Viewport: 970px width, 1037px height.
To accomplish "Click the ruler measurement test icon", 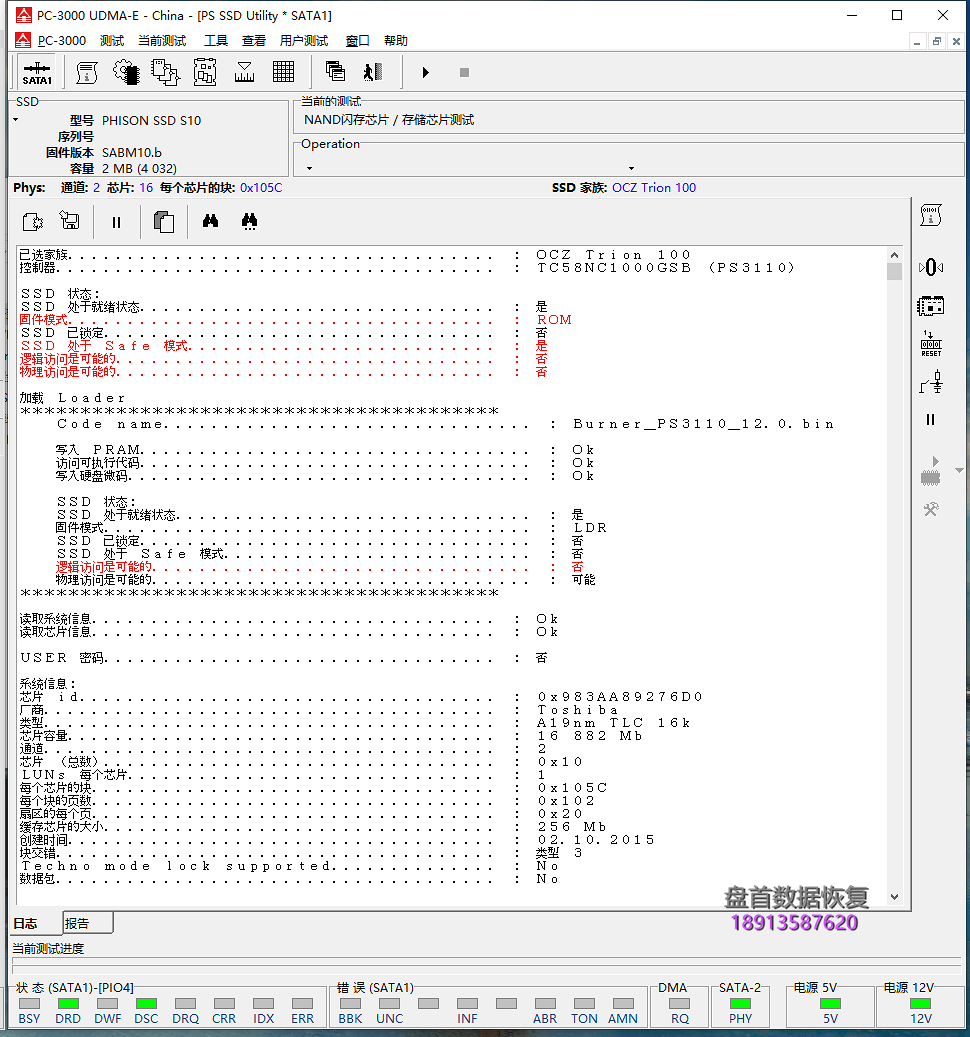I will 245,72.
